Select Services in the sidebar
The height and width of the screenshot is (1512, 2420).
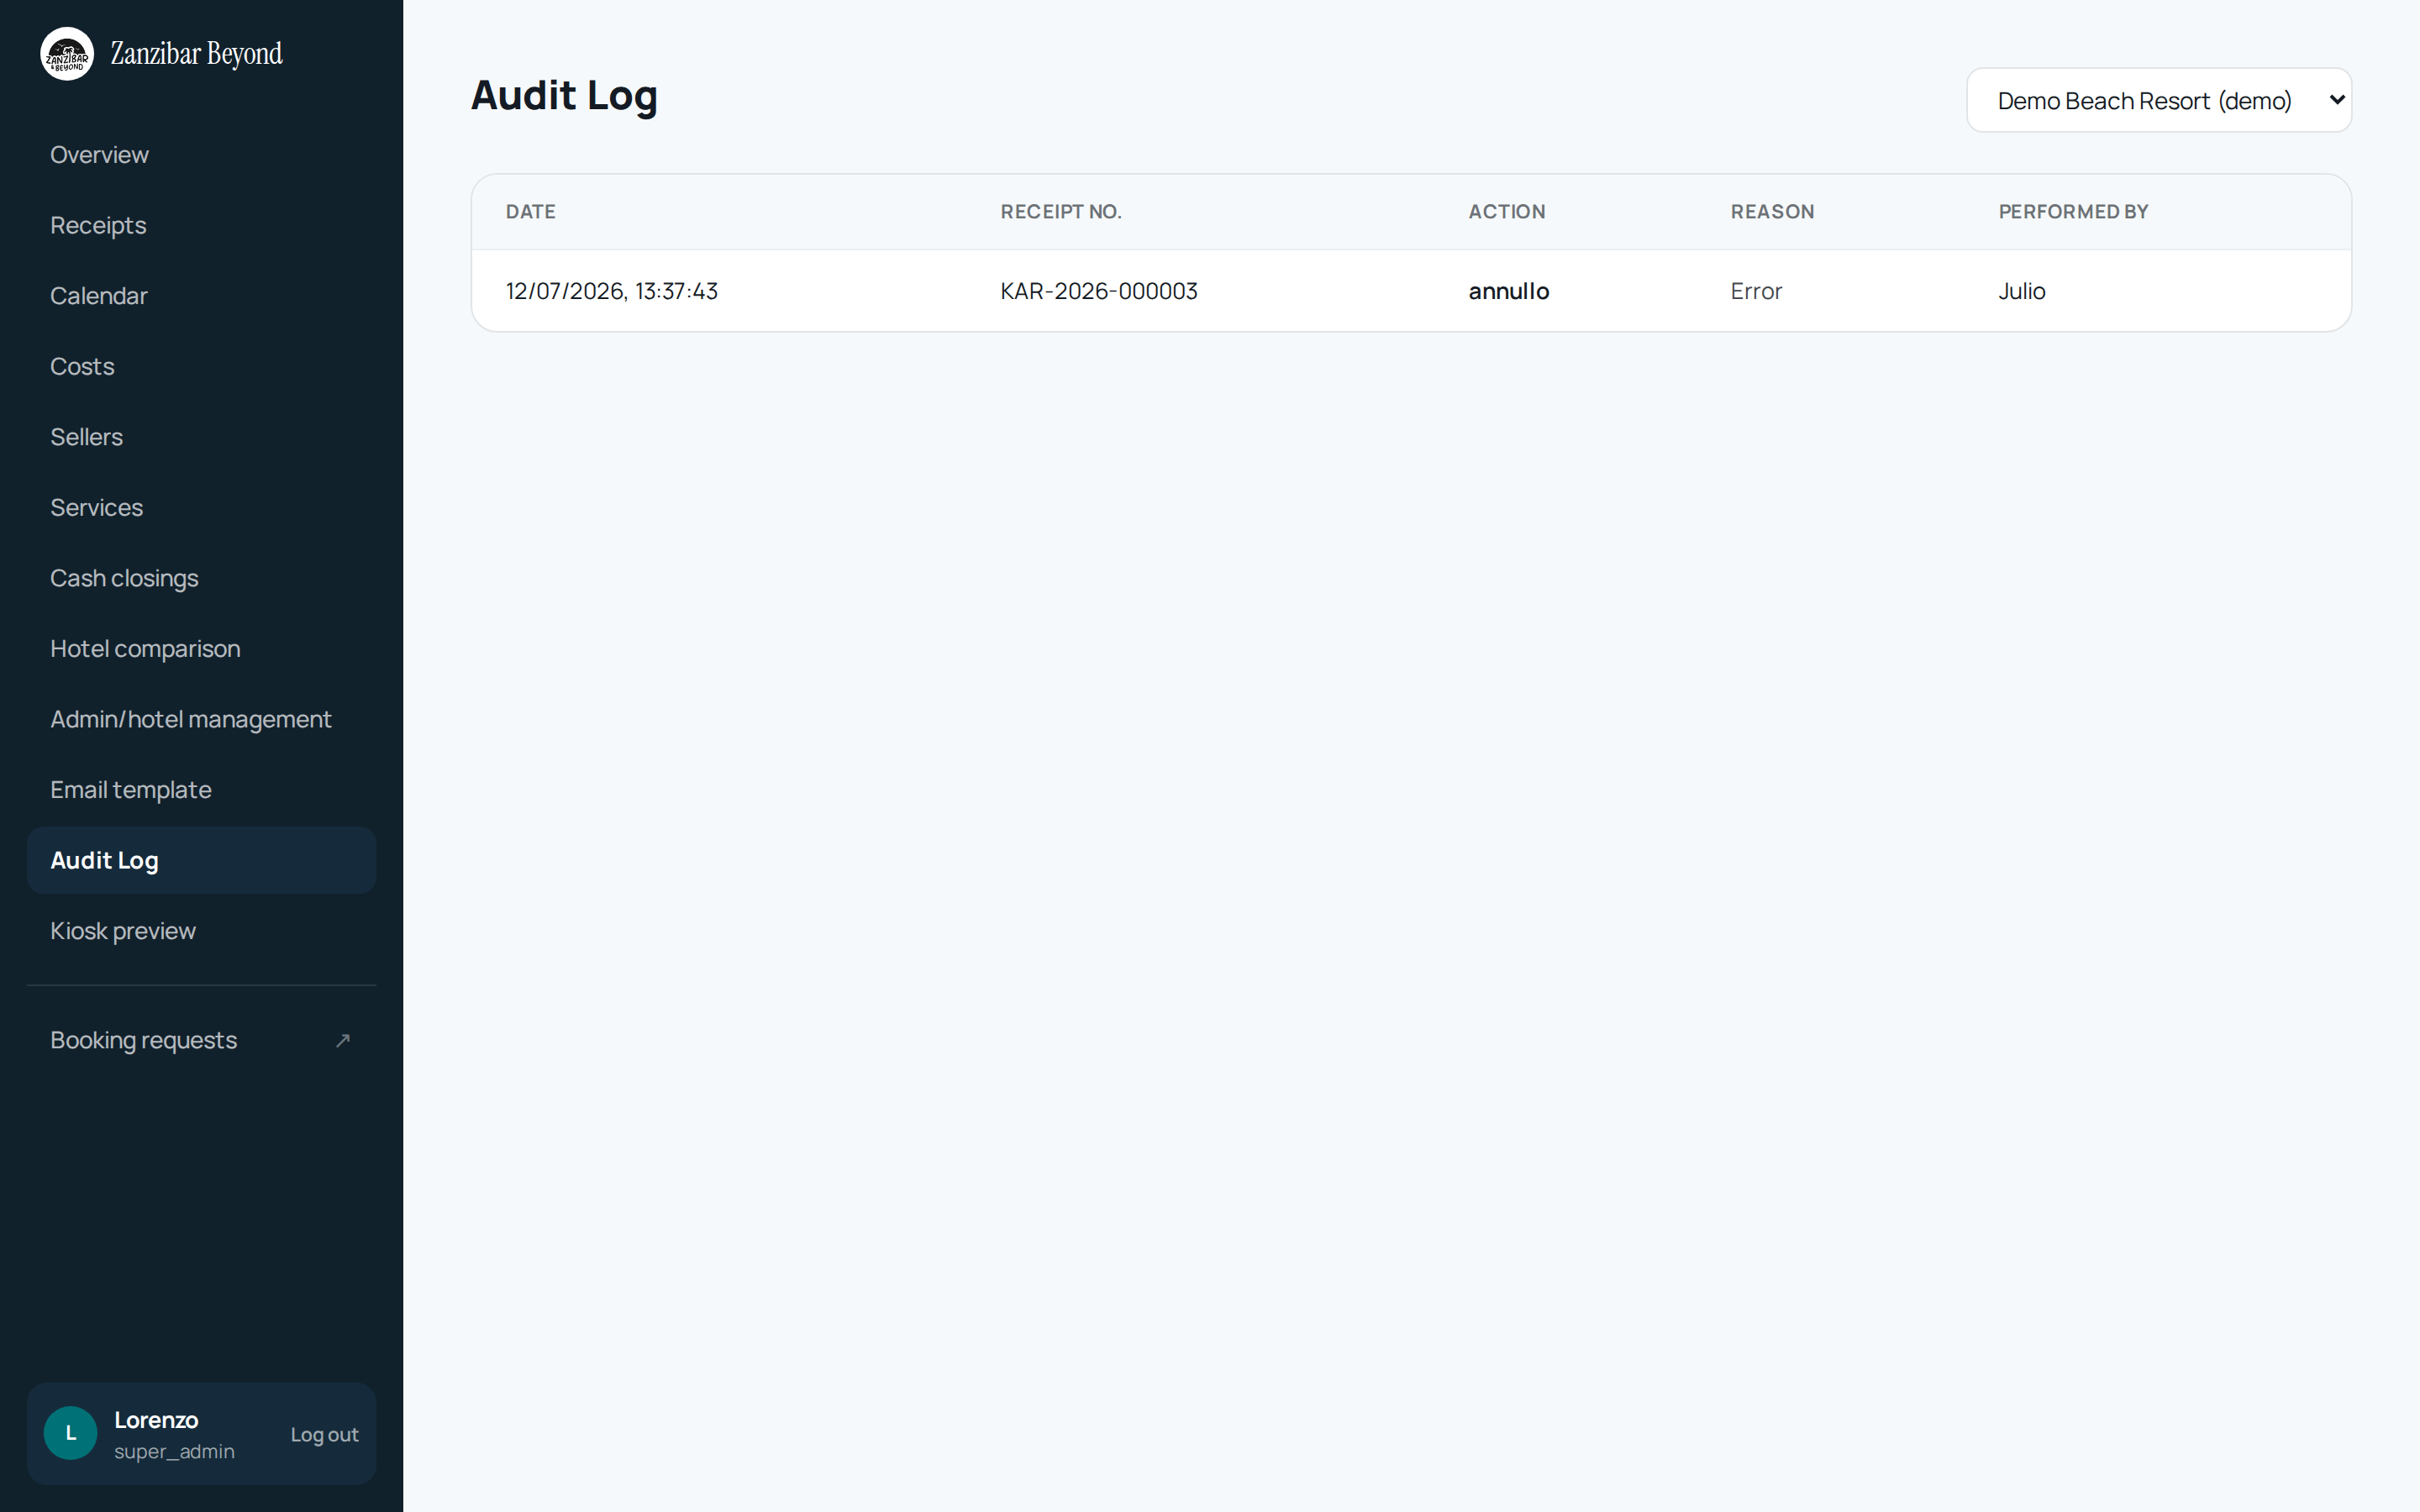coord(201,507)
